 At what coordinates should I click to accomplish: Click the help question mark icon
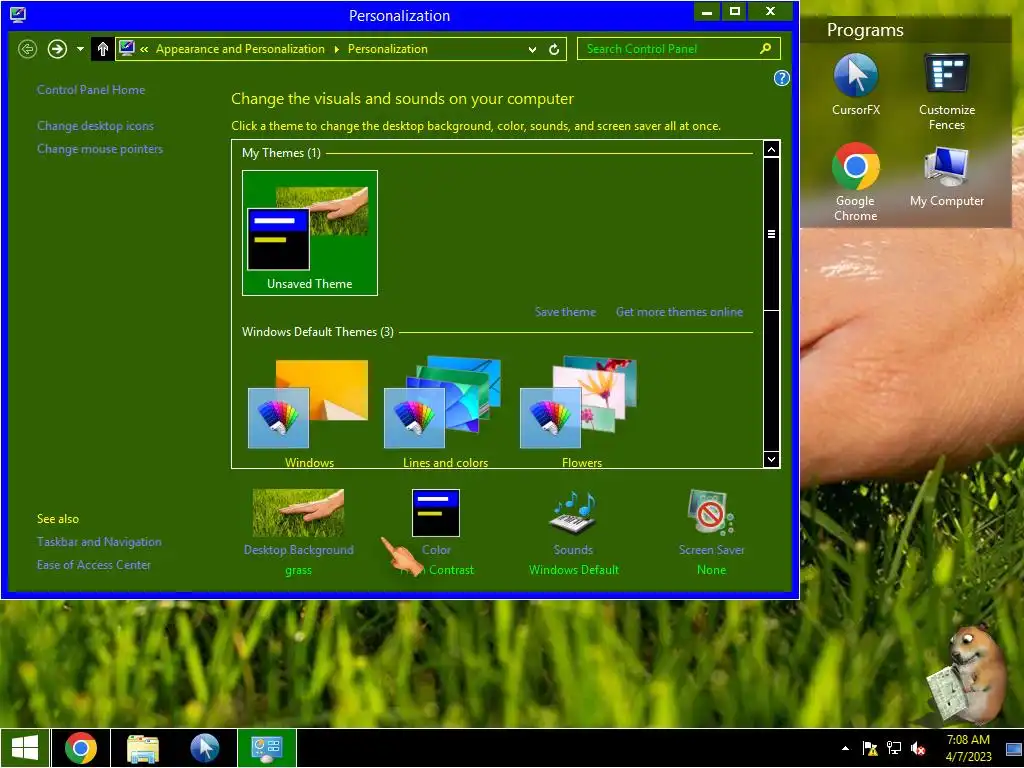coord(781,78)
